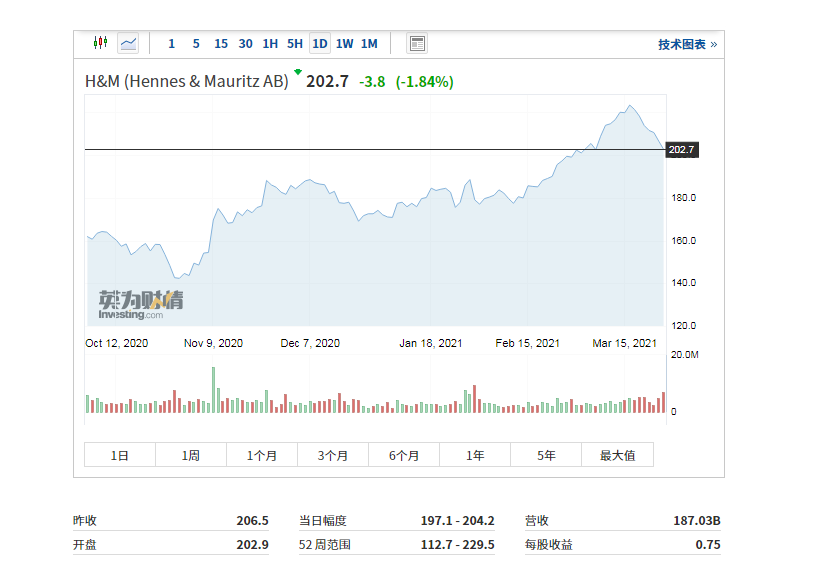825x565 pixels.
Task: Click the tallest green volume bar
Action: pos(214,390)
